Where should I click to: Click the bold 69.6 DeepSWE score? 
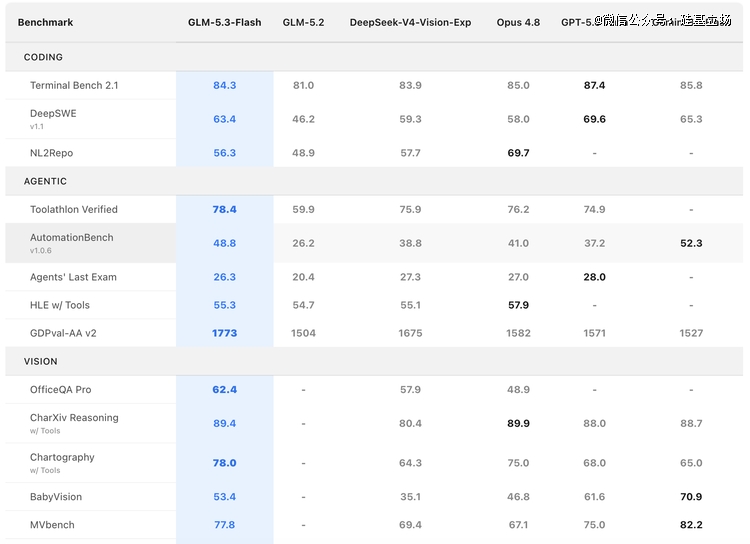[x=595, y=119]
